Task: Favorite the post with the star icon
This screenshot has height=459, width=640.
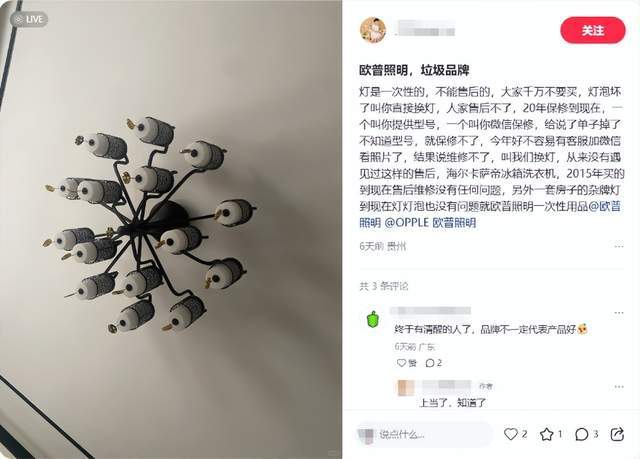Action: coord(547,434)
